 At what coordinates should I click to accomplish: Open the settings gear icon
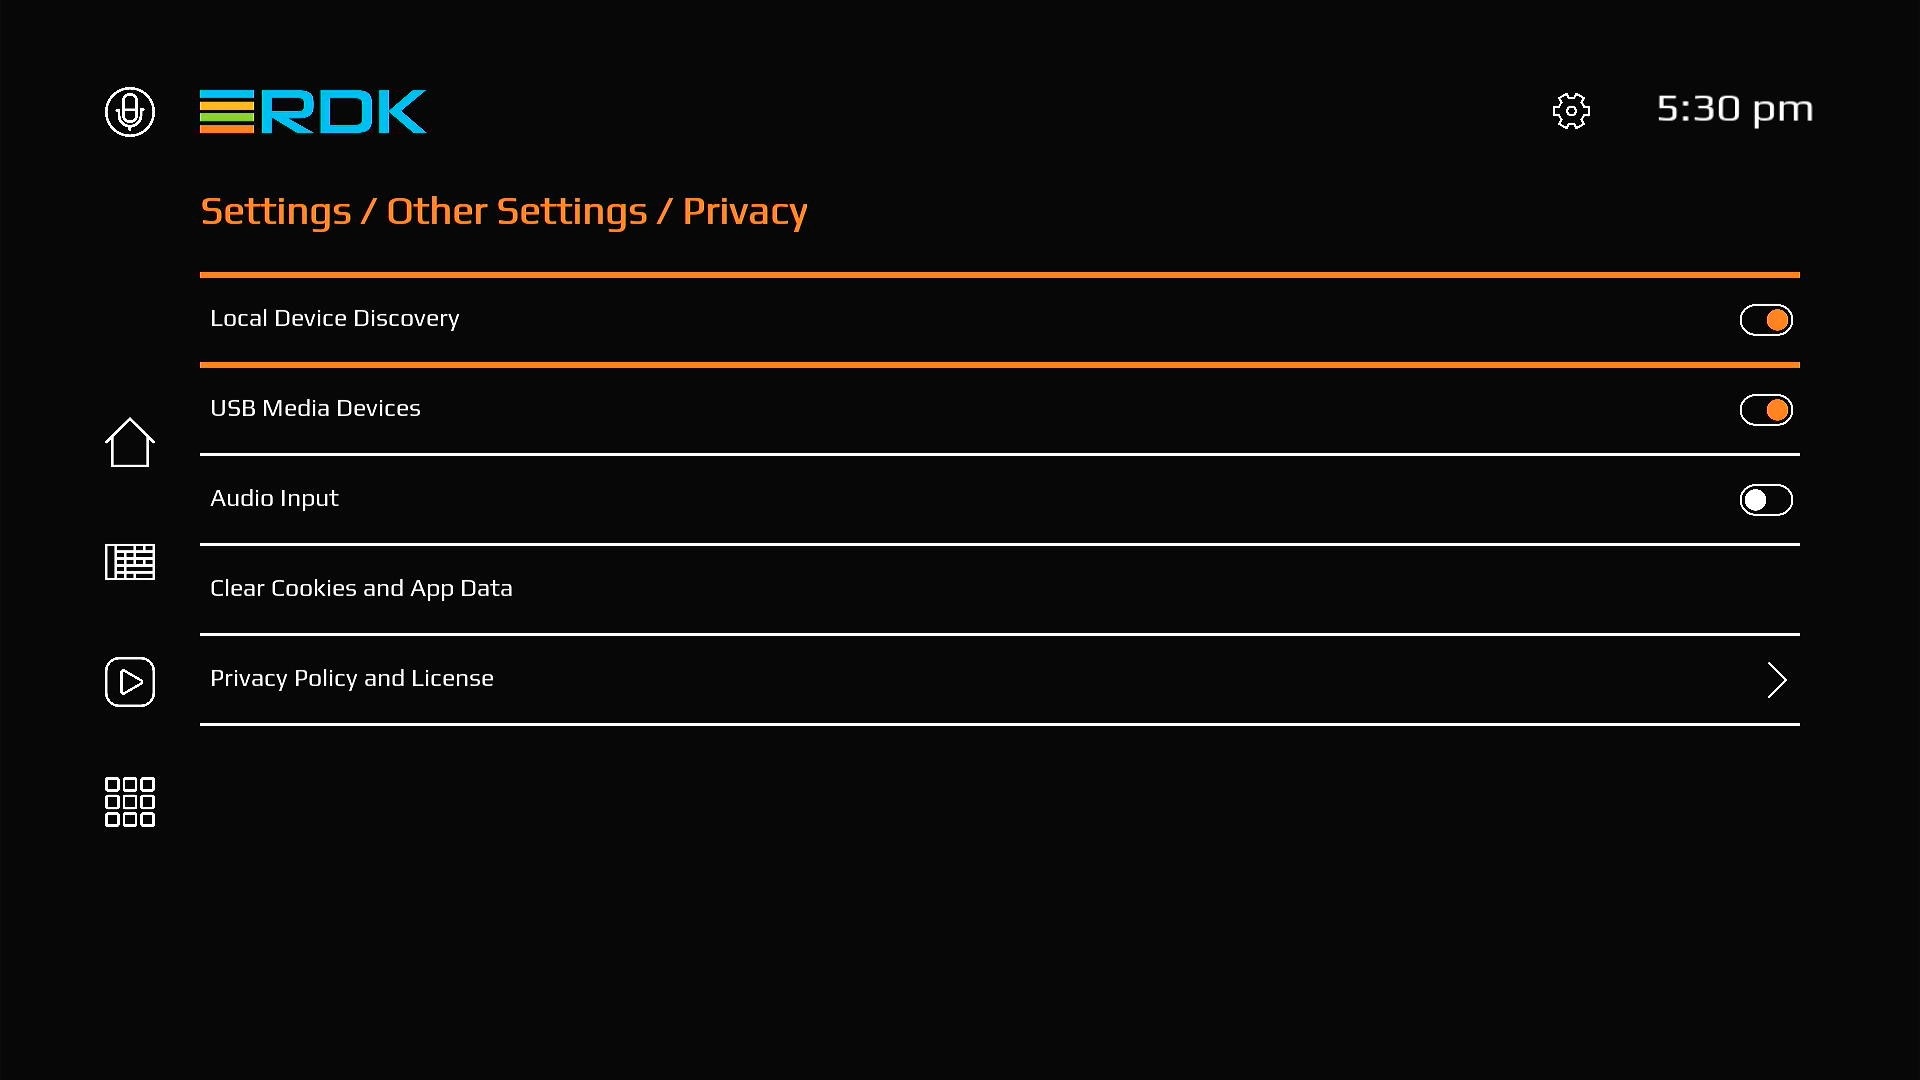click(x=1571, y=111)
